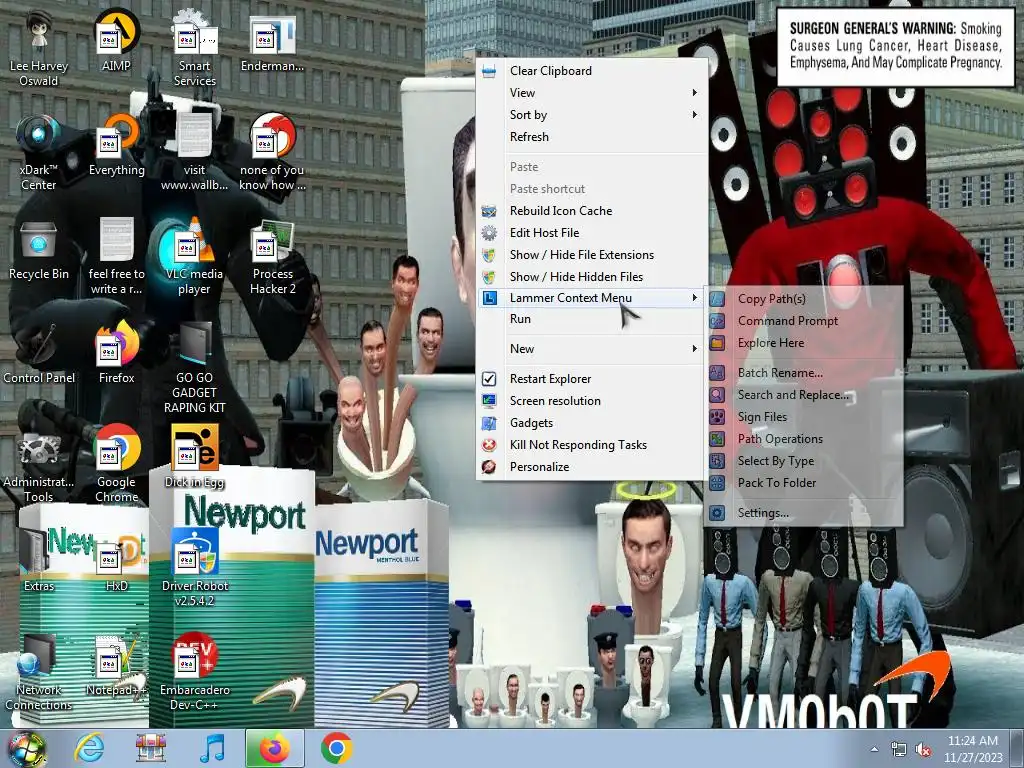Show hidden system tray icons arrow
This screenshot has width=1024, height=768.
coord(874,749)
